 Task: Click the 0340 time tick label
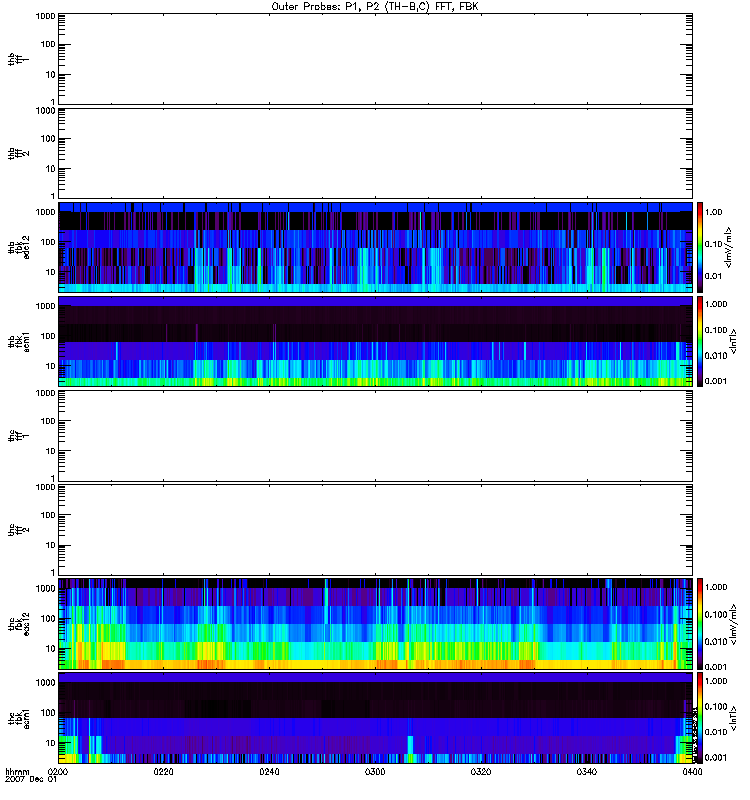tap(586, 773)
